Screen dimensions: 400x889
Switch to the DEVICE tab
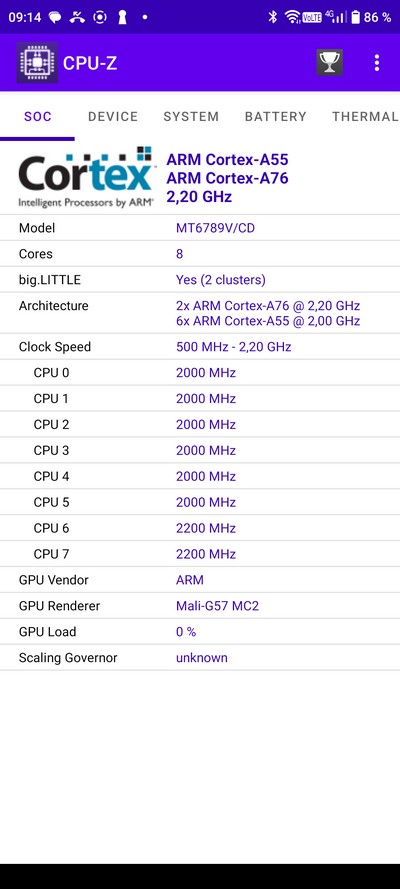tap(113, 117)
